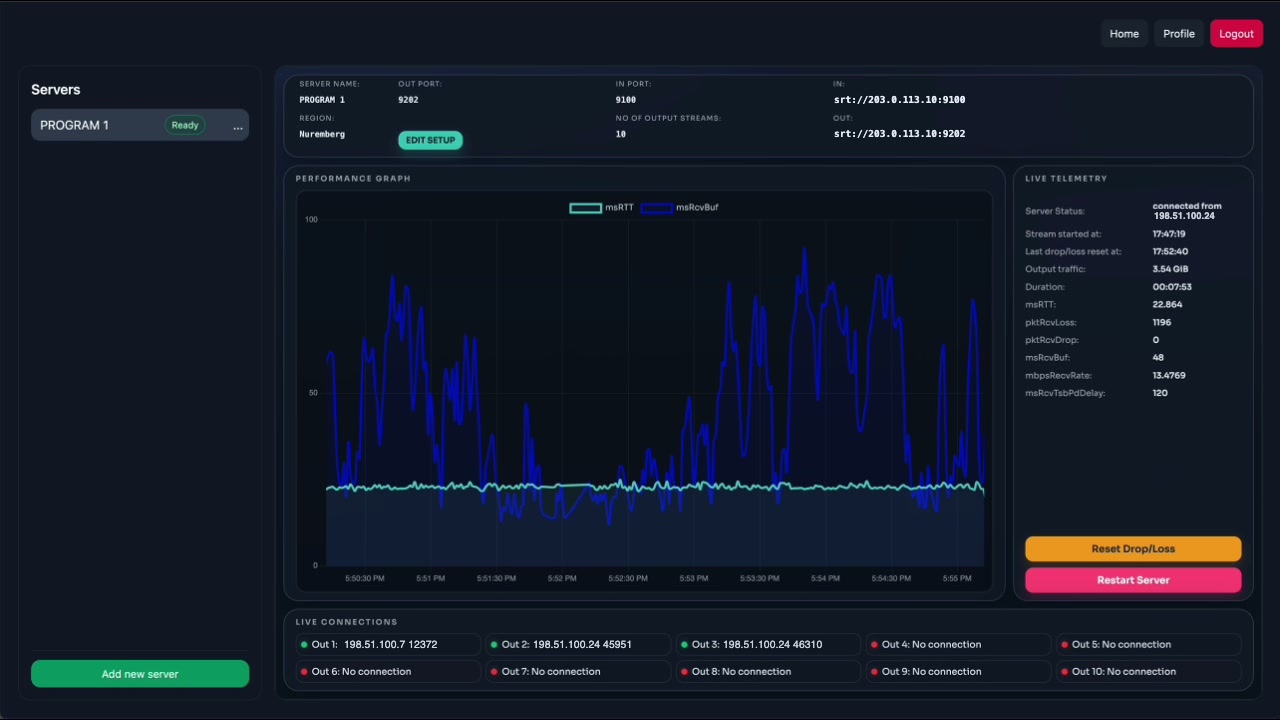Click the 5:53 PM axis label

[693, 579]
